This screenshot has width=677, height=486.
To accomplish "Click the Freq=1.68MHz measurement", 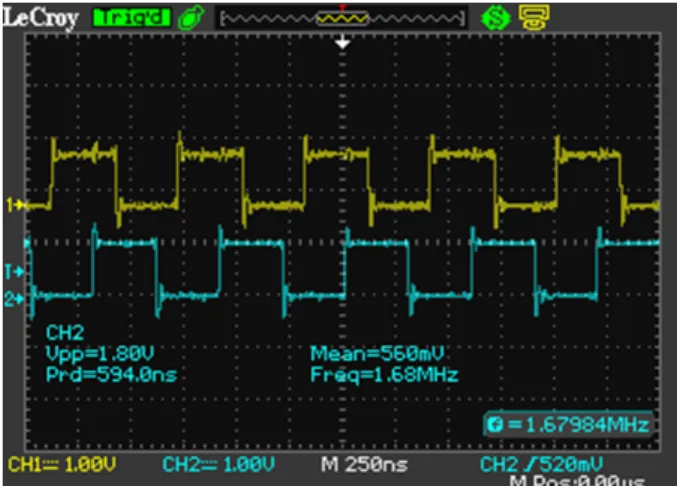I will (x=384, y=374).
